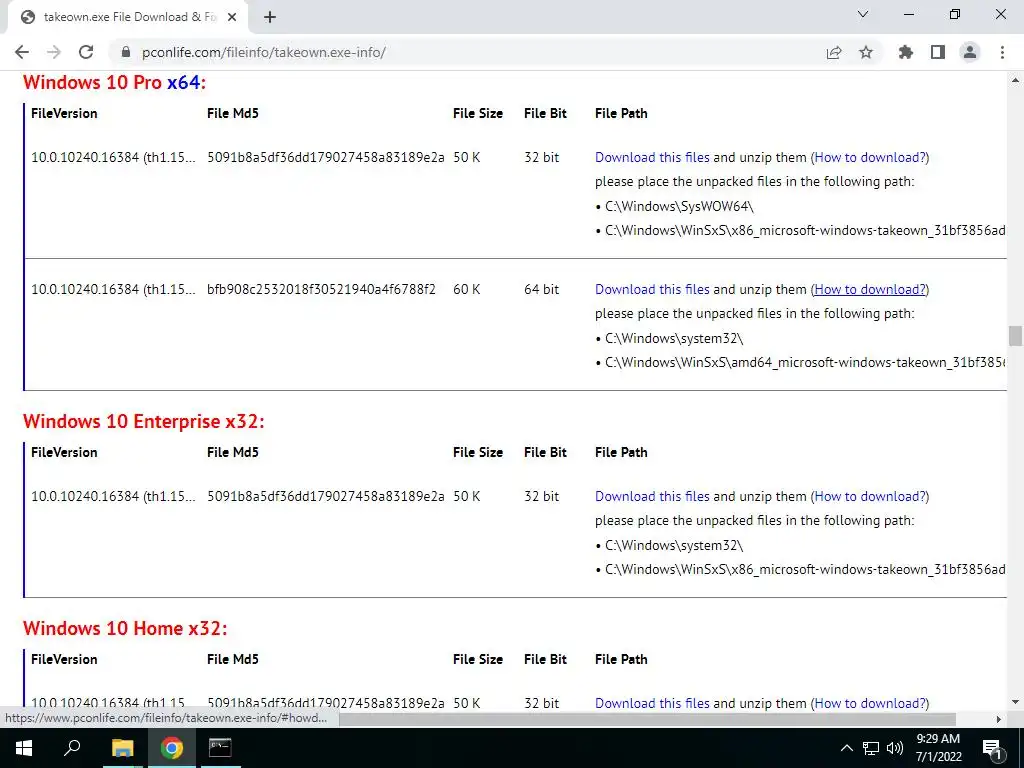Click the scroll up arrow of vertical scrollbar

1015,80
